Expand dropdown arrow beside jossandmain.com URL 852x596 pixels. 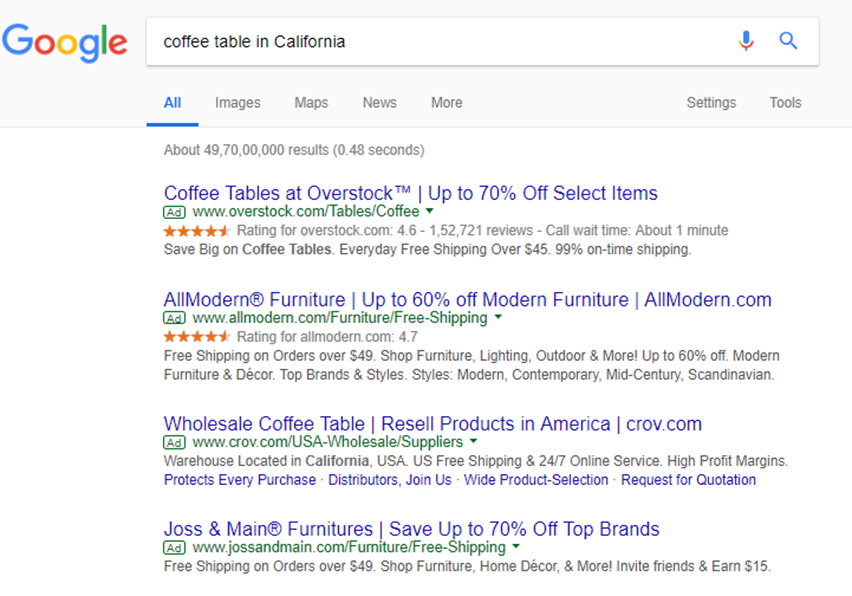click(516, 546)
